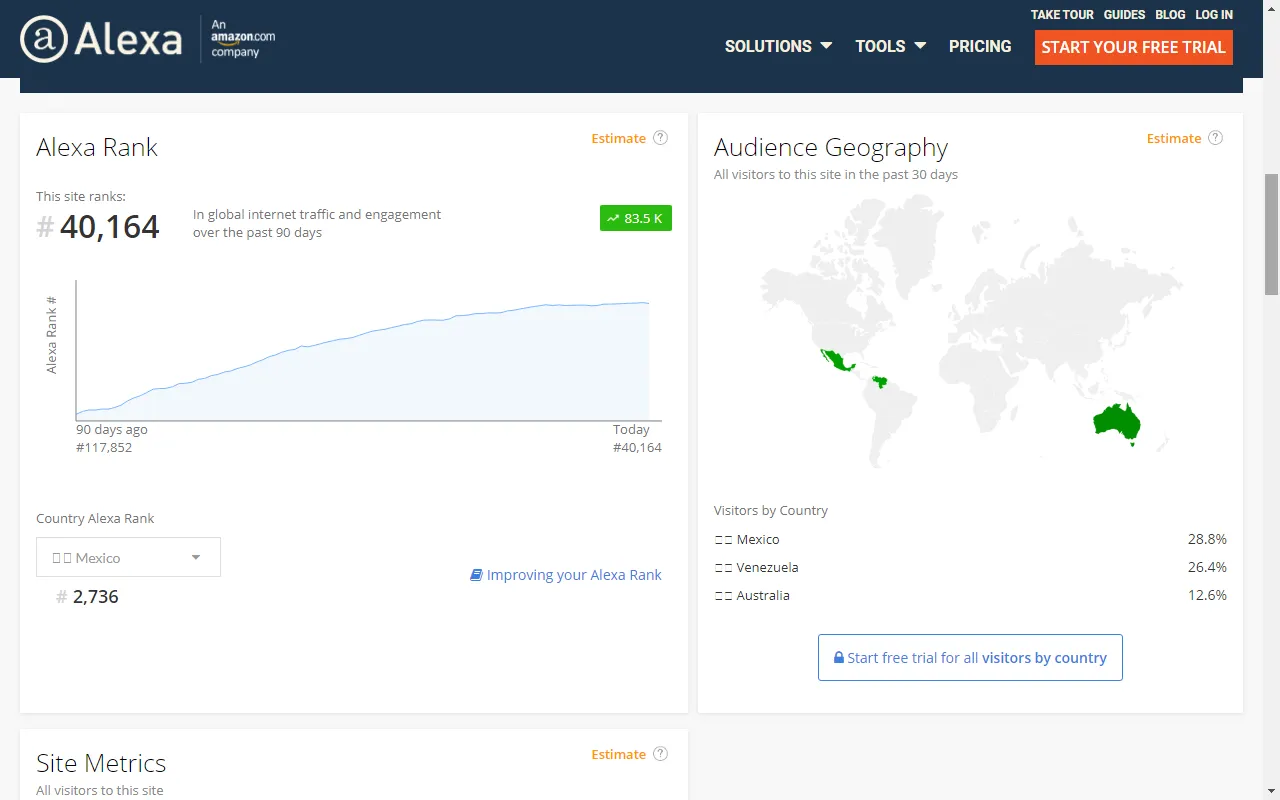Click Estimate label in Site Metrics card
The height and width of the screenshot is (800, 1280).
pyautogui.click(x=618, y=754)
